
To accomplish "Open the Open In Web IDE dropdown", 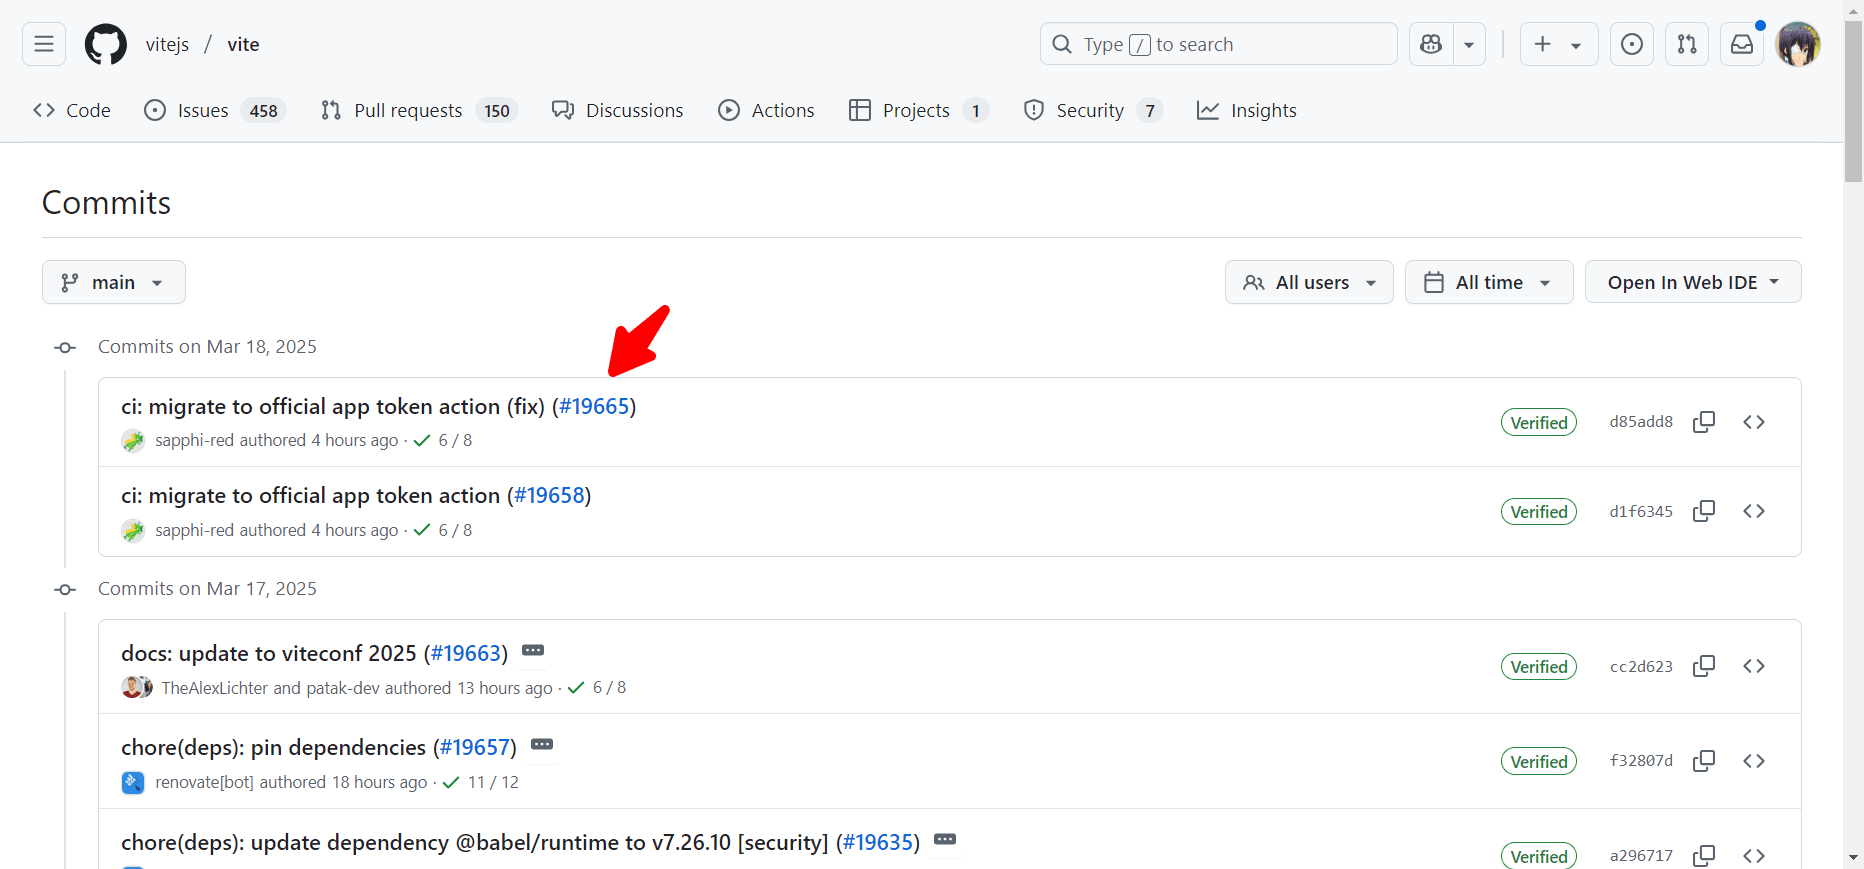I will pos(1693,282).
